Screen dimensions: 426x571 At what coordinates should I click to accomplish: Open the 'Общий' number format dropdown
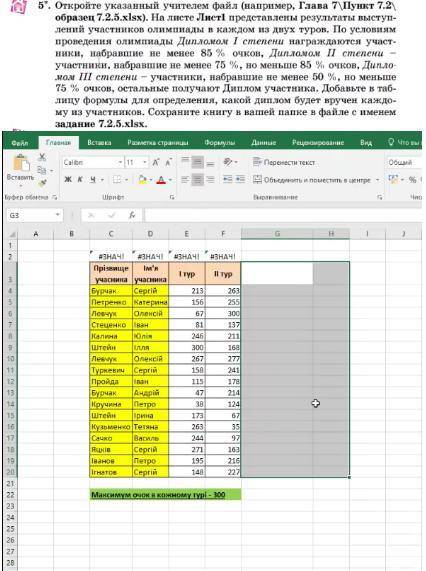[x=404, y=162]
